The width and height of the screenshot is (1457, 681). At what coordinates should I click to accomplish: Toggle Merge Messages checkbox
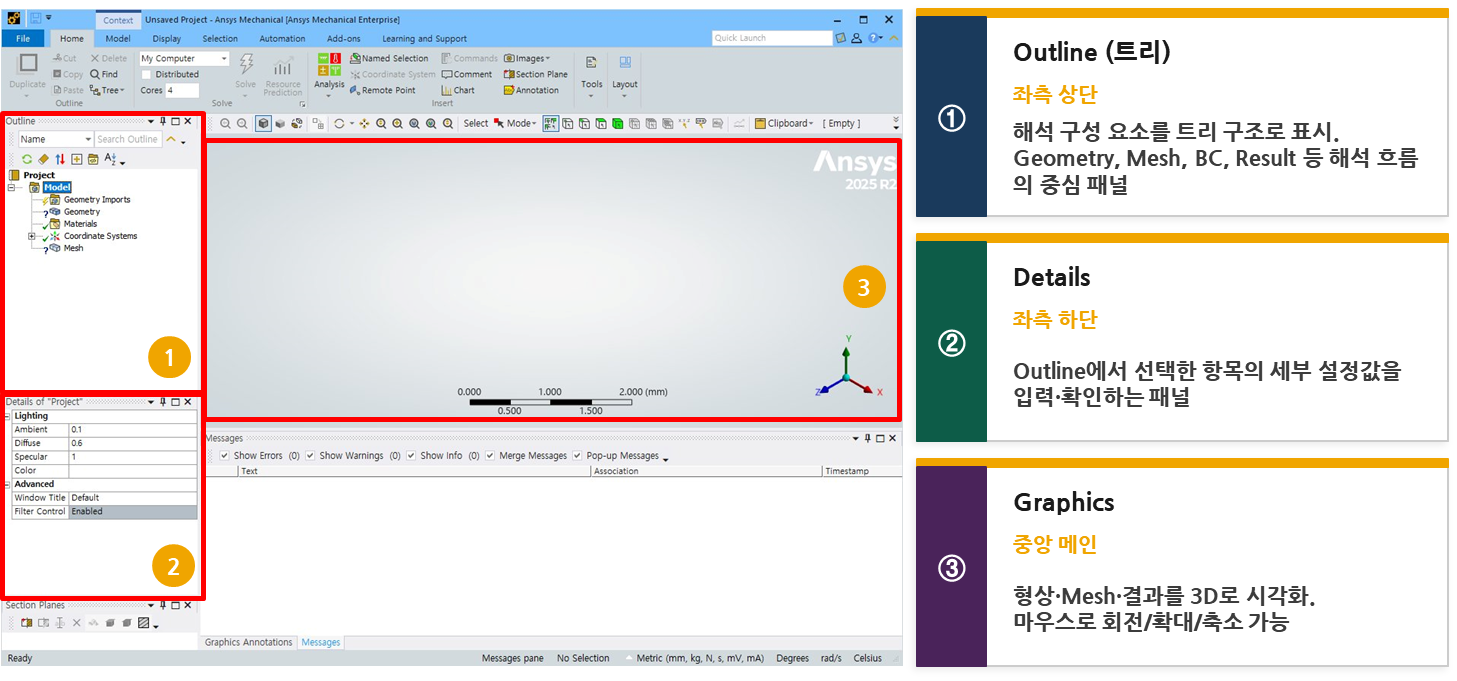click(490, 456)
